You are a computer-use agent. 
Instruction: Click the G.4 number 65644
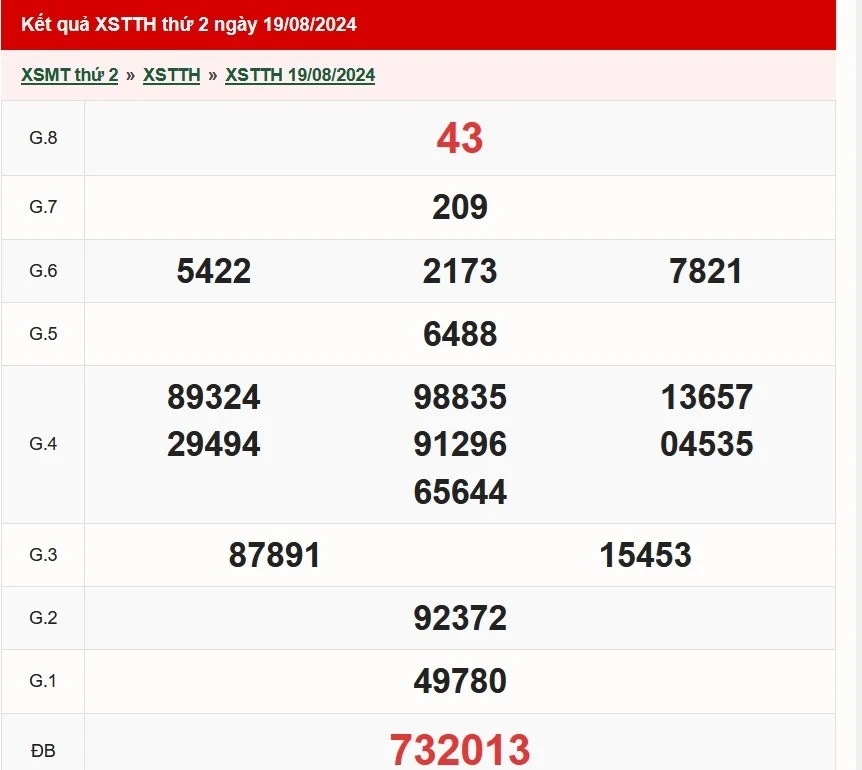click(x=459, y=492)
